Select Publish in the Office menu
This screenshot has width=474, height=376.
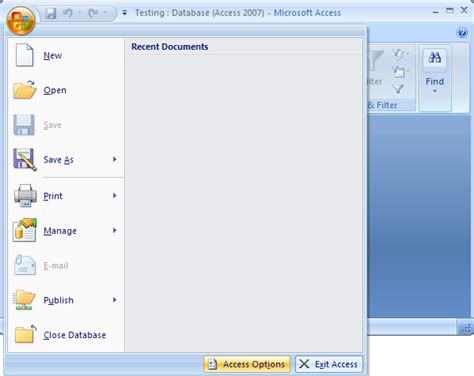pyautogui.click(x=58, y=300)
